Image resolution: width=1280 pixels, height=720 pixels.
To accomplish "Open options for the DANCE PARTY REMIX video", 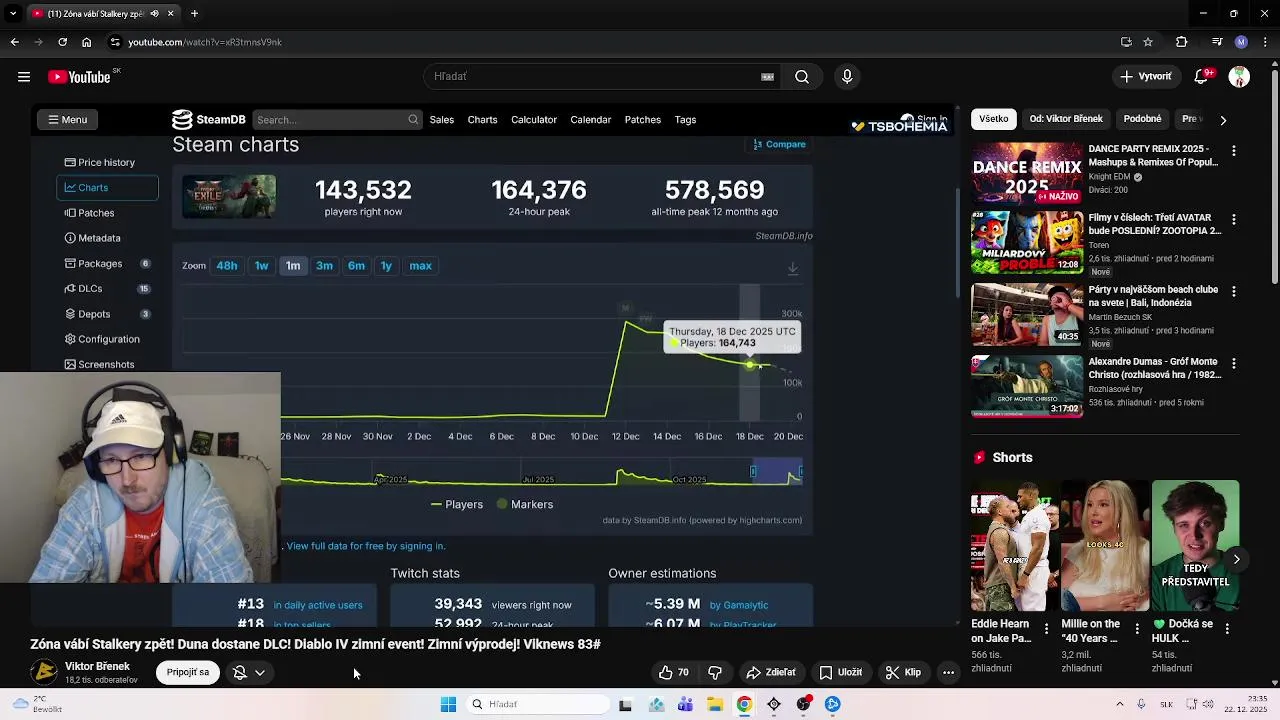I will [1233, 150].
